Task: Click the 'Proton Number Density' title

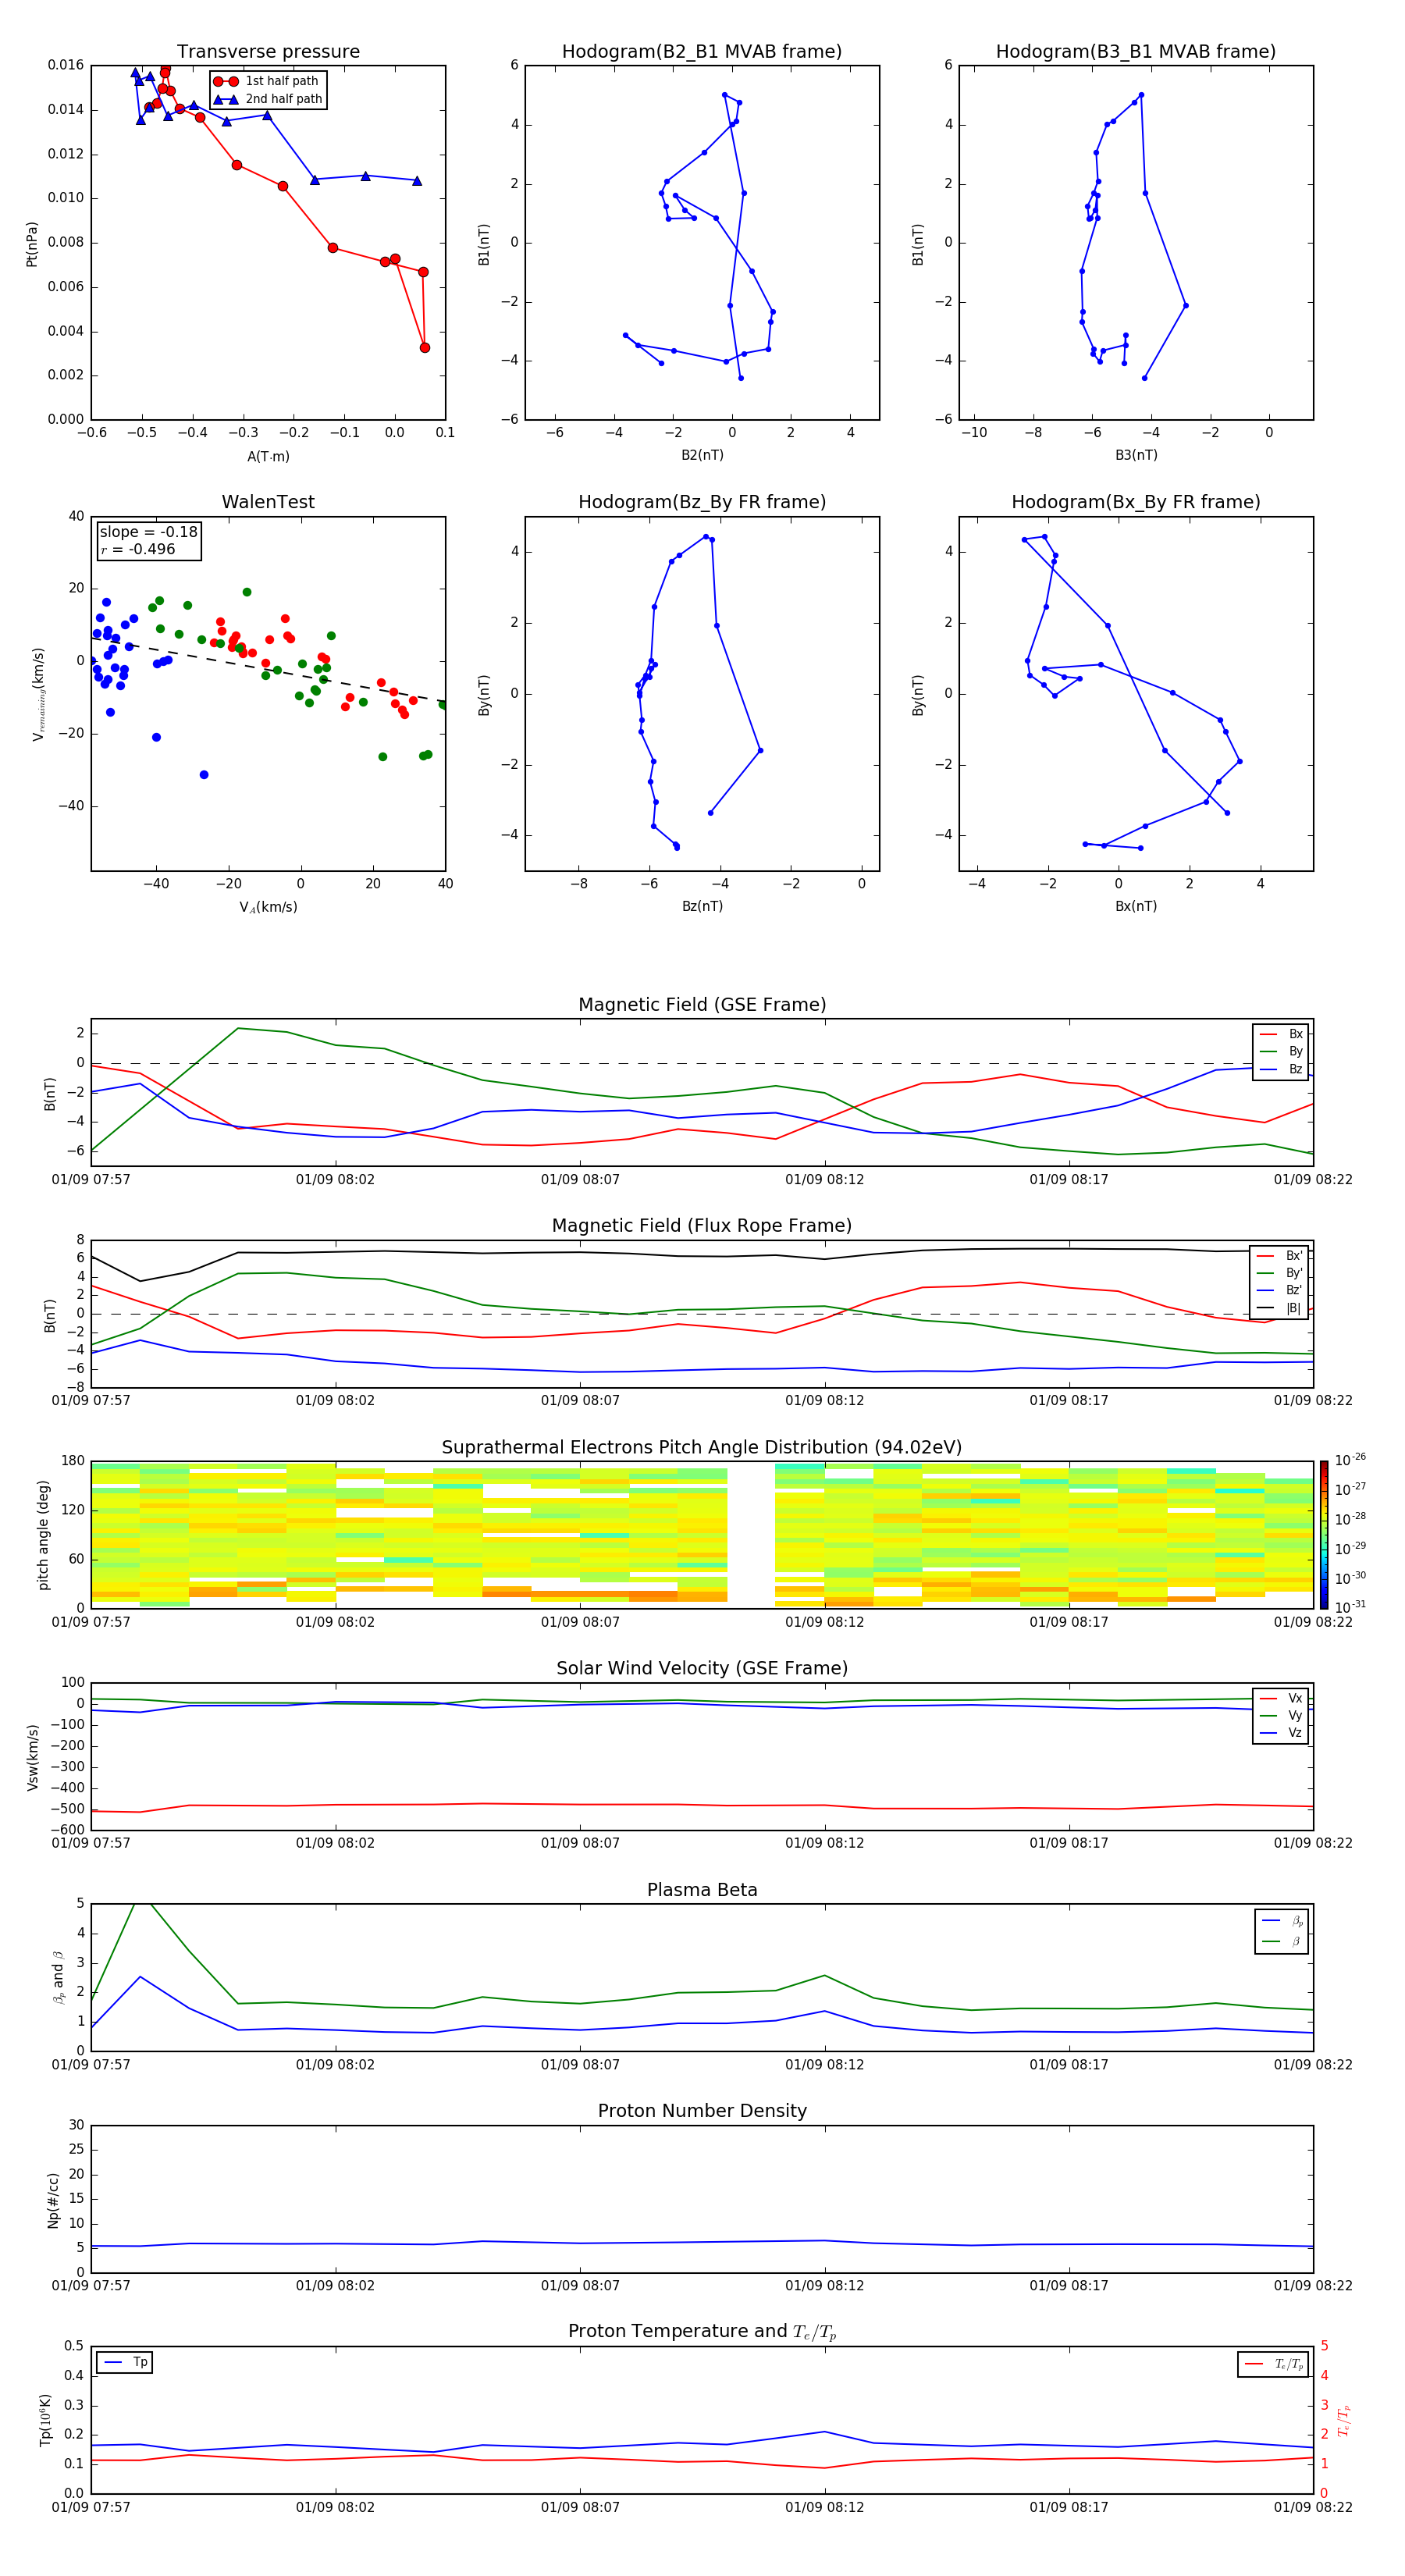Action: [x=702, y=2111]
